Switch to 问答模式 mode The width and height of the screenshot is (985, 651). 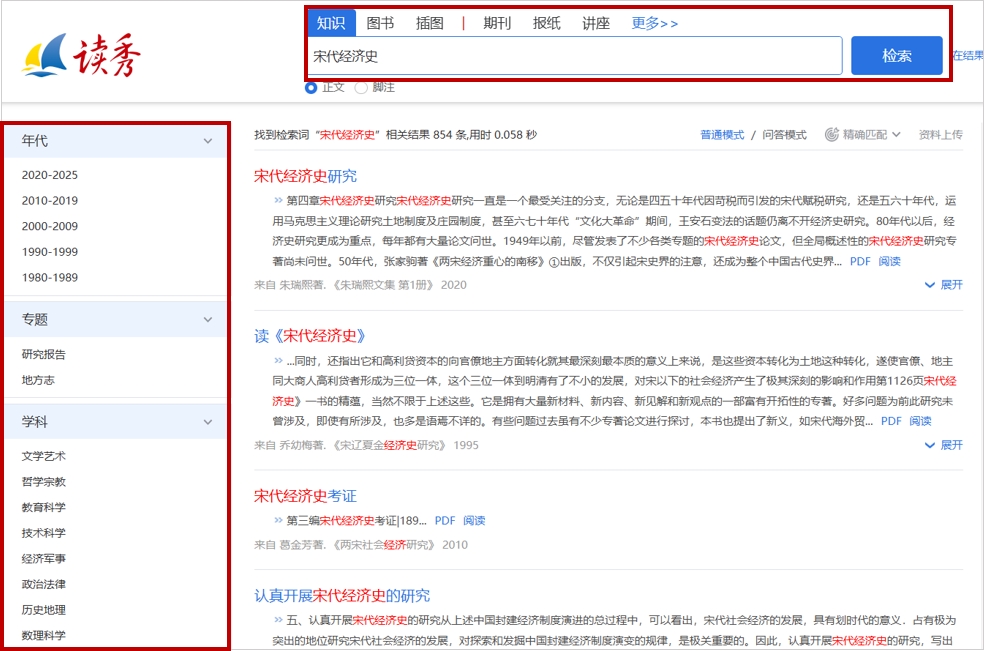784,135
